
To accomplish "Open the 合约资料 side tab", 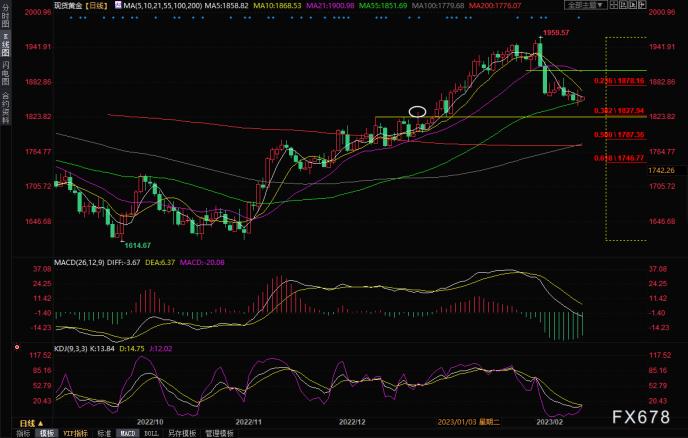I will tap(5, 107).
